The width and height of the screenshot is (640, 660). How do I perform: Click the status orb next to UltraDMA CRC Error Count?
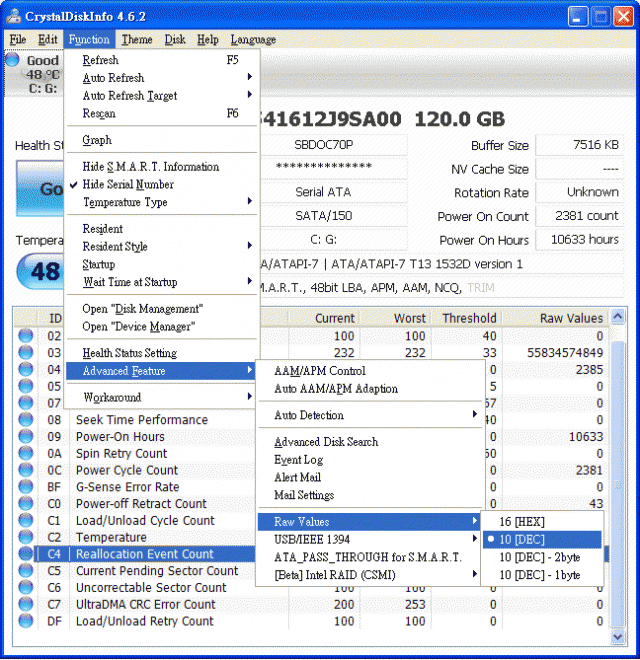click(26, 604)
